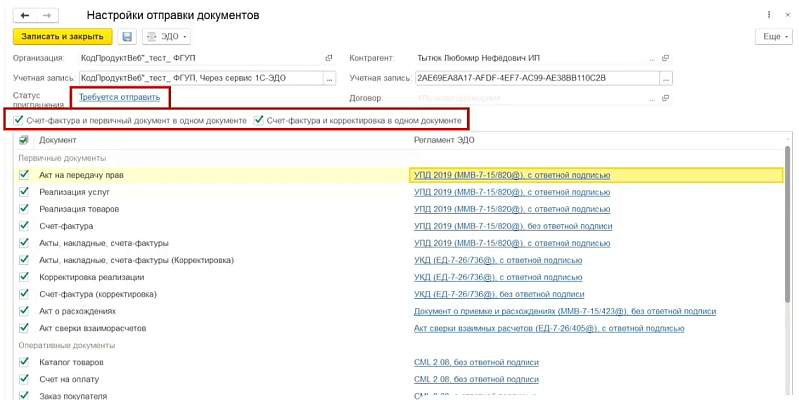Open regulation link for Реализация товаров
The width and height of the screenshot is (799, 400).
click(x=512, y=209)
